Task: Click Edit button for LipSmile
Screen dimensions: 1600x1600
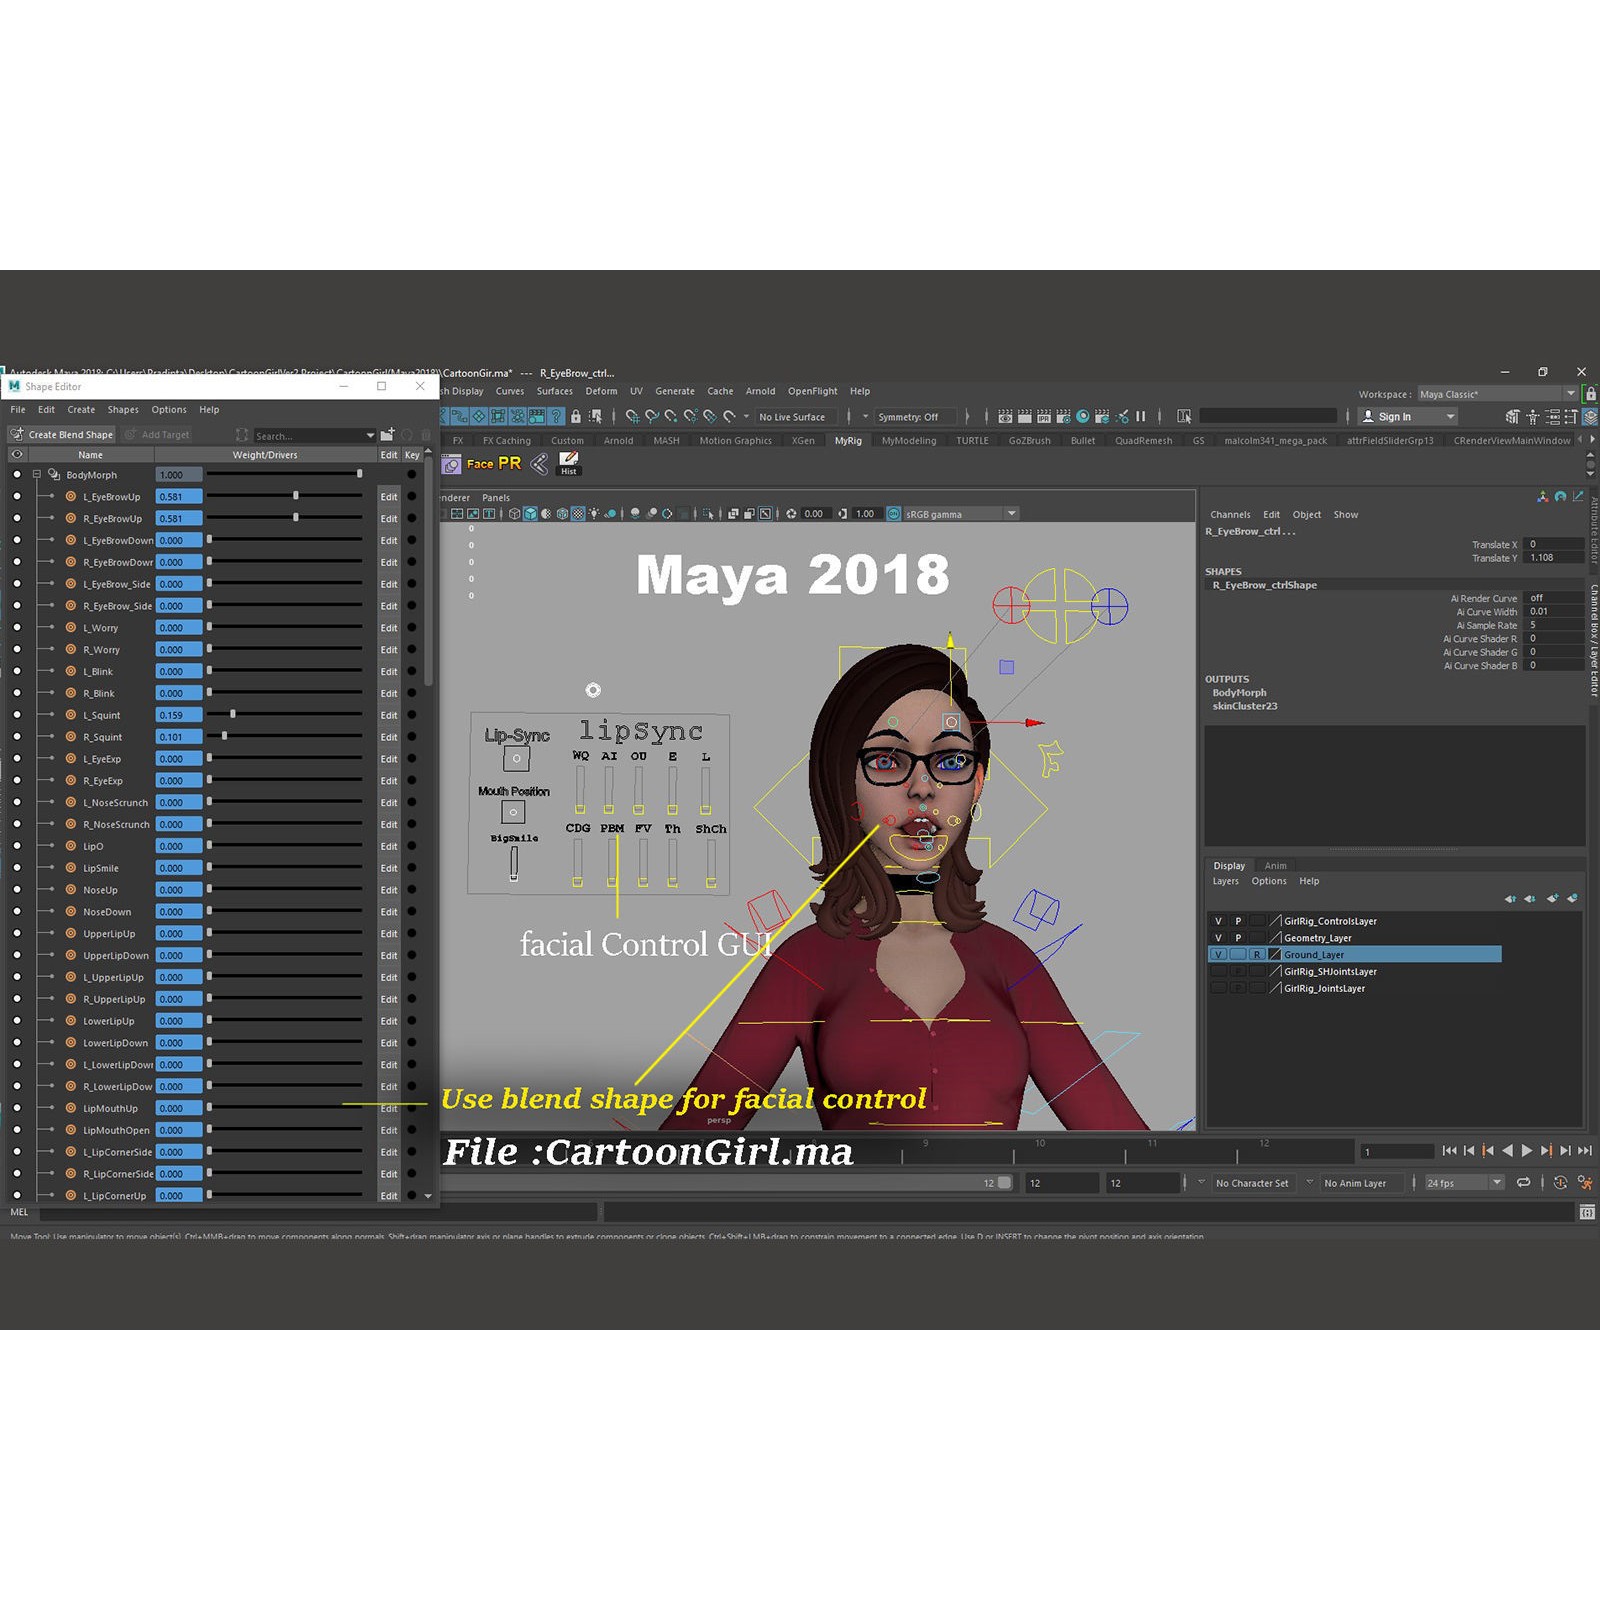Action: (x=389, y=868)
